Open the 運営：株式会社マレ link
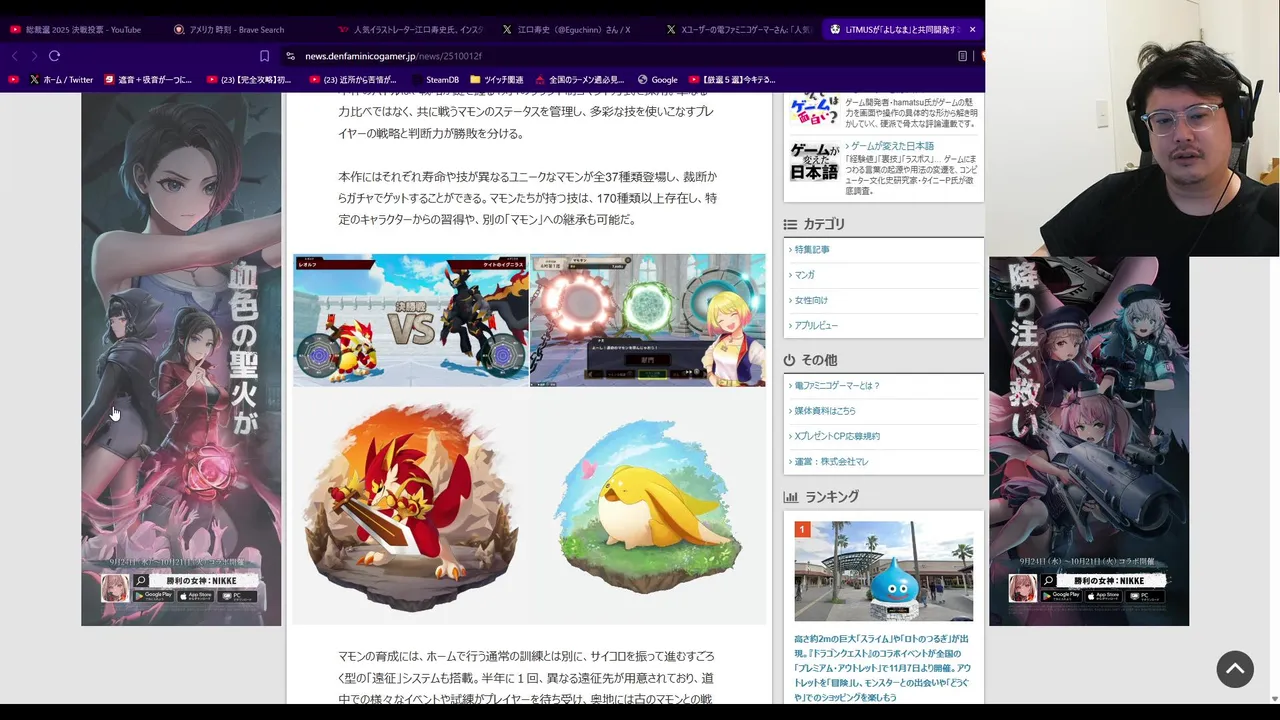The image size is (1280, 720). tap(832, 461)
